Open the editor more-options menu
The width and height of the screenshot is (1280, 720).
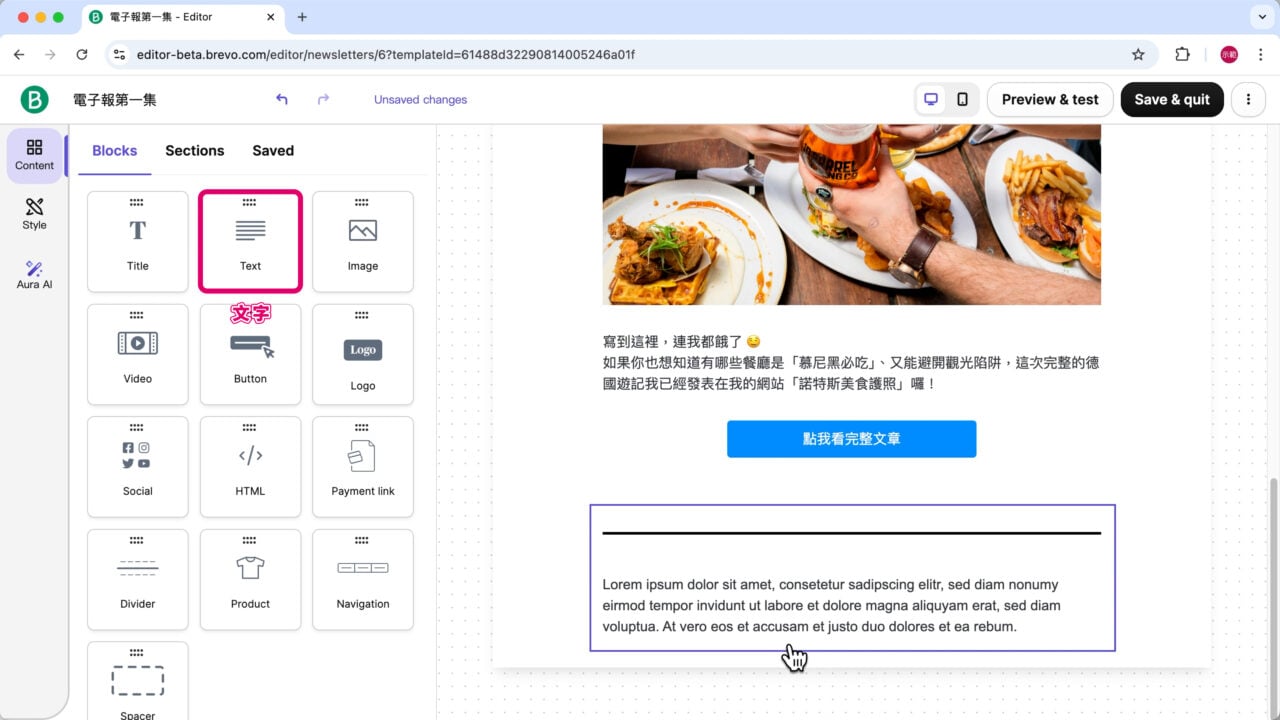pos(1248,99)
